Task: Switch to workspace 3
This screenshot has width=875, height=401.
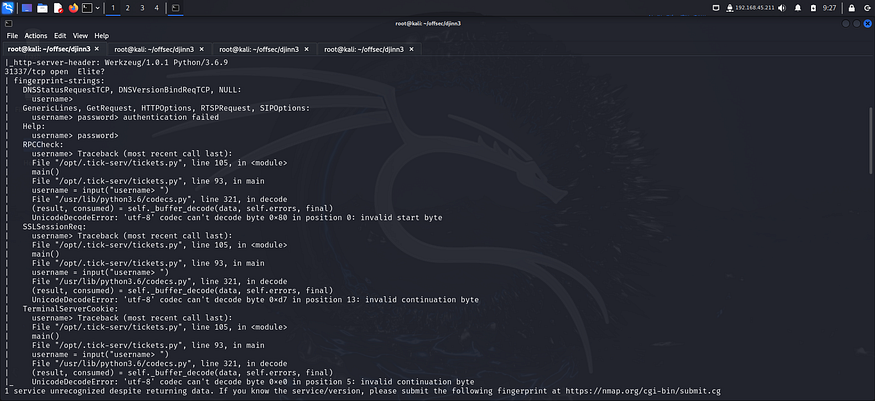Action: pos(142,8)
